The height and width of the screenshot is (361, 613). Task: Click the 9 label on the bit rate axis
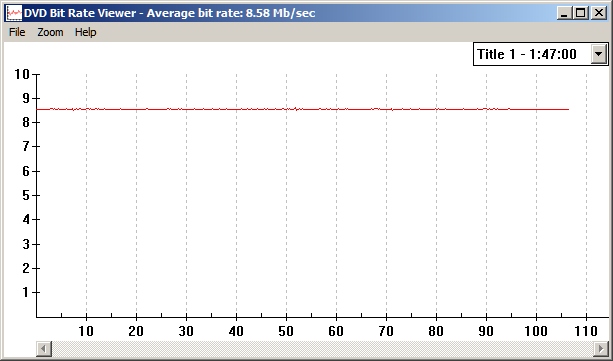click(x=26, y=98)
